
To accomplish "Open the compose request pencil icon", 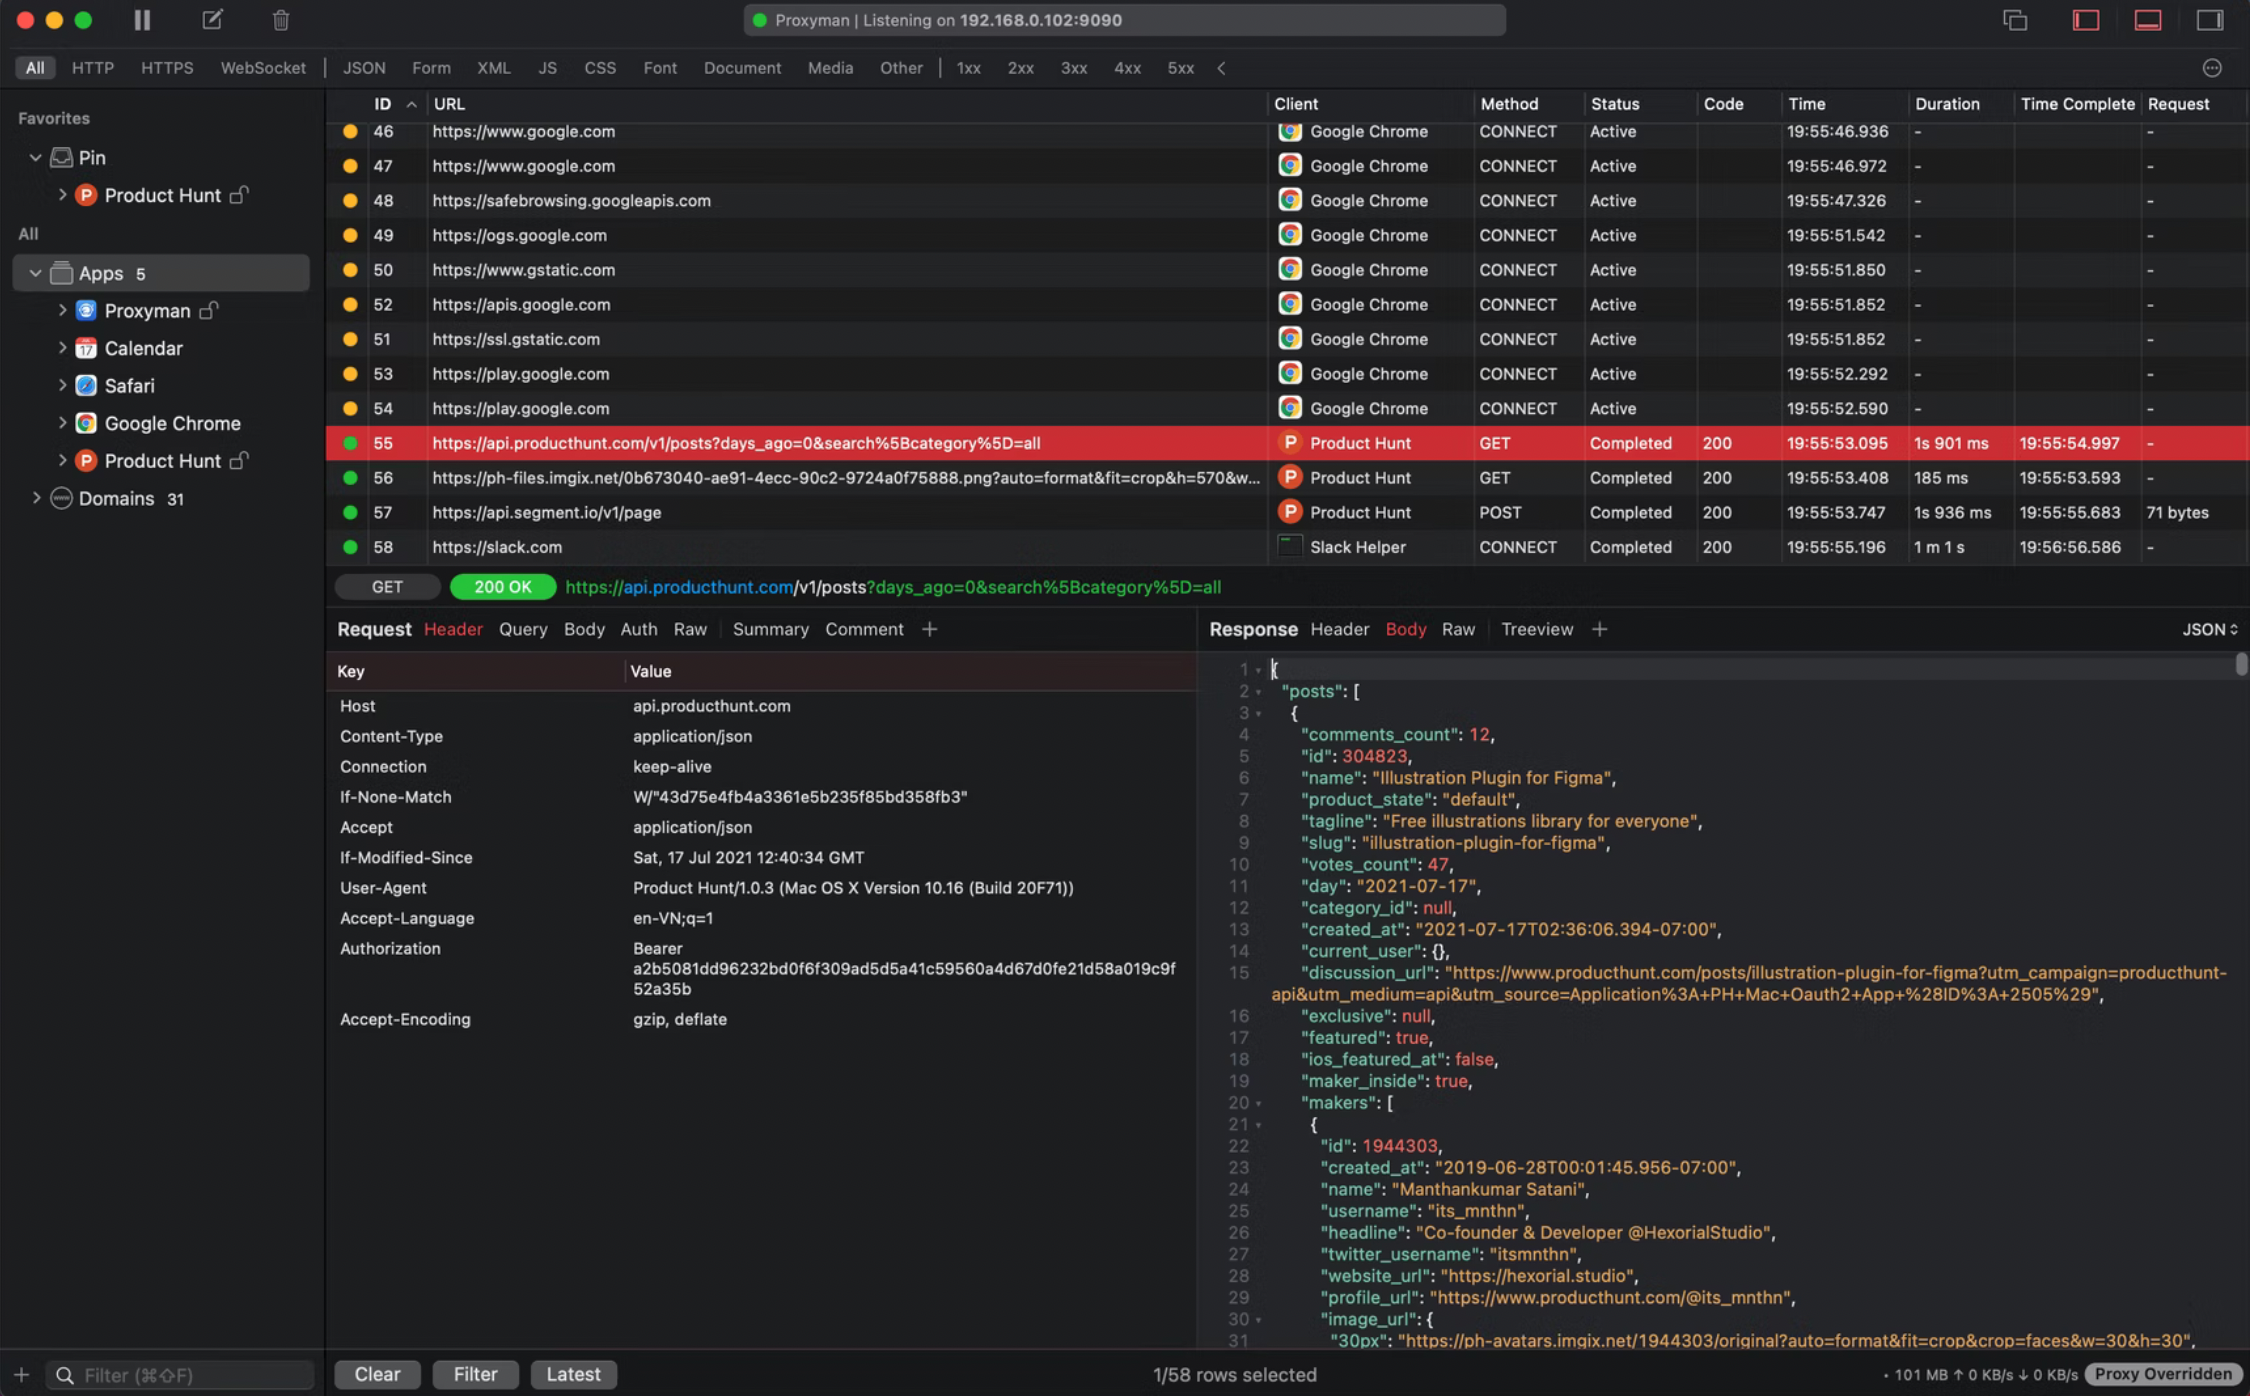I will point(212,20).
